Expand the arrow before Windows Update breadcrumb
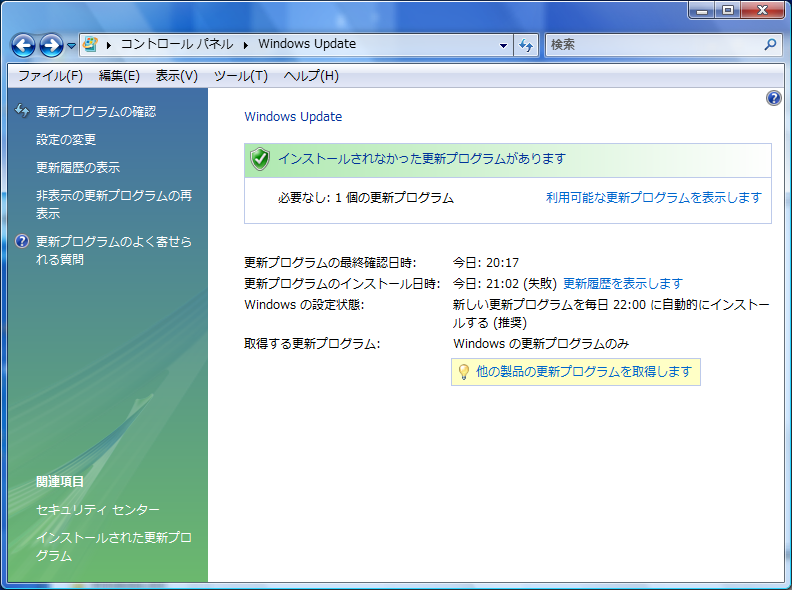Image resolution: width=792 pixels, height=590 pixels. click(x=246, y=45)
